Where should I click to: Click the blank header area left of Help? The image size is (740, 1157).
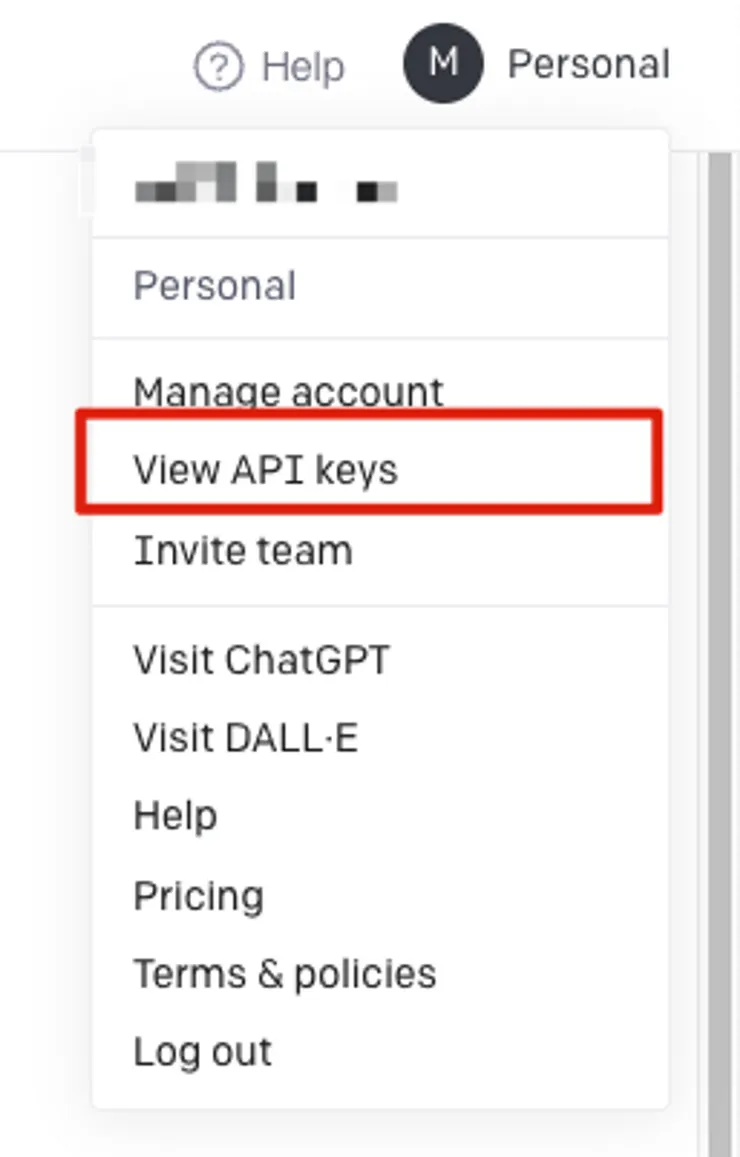point(90,67)
